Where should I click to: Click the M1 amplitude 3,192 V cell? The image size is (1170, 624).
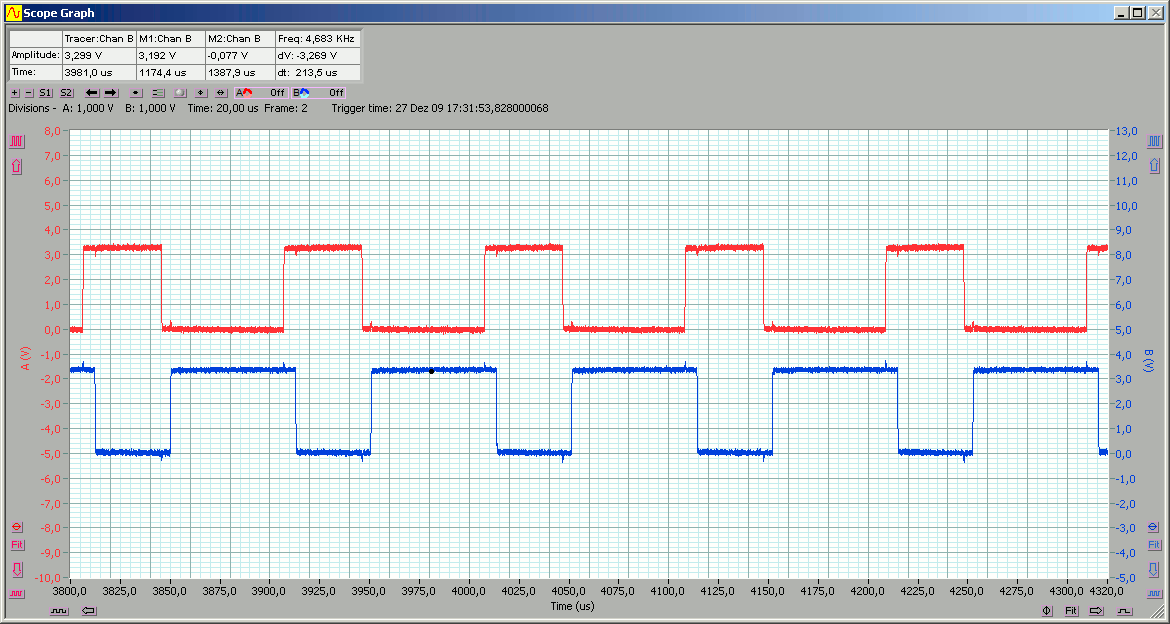pyautogui.click(x=170, y=55)
